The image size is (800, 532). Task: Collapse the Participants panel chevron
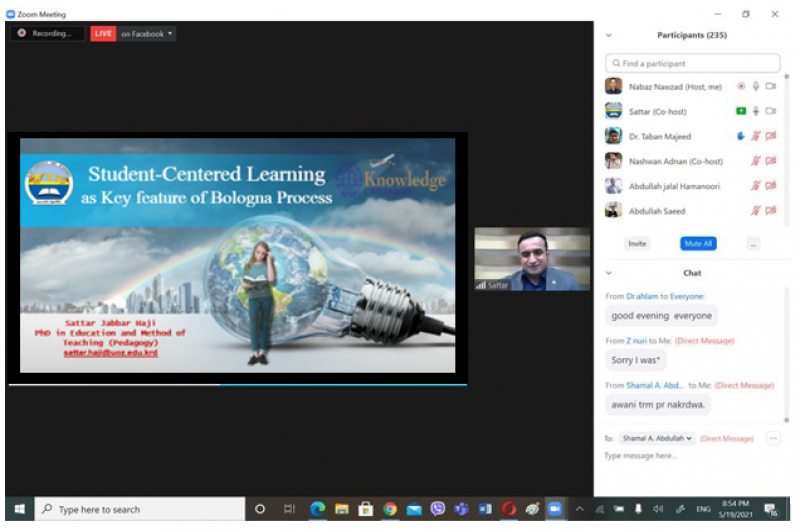[x=609, y=35]
